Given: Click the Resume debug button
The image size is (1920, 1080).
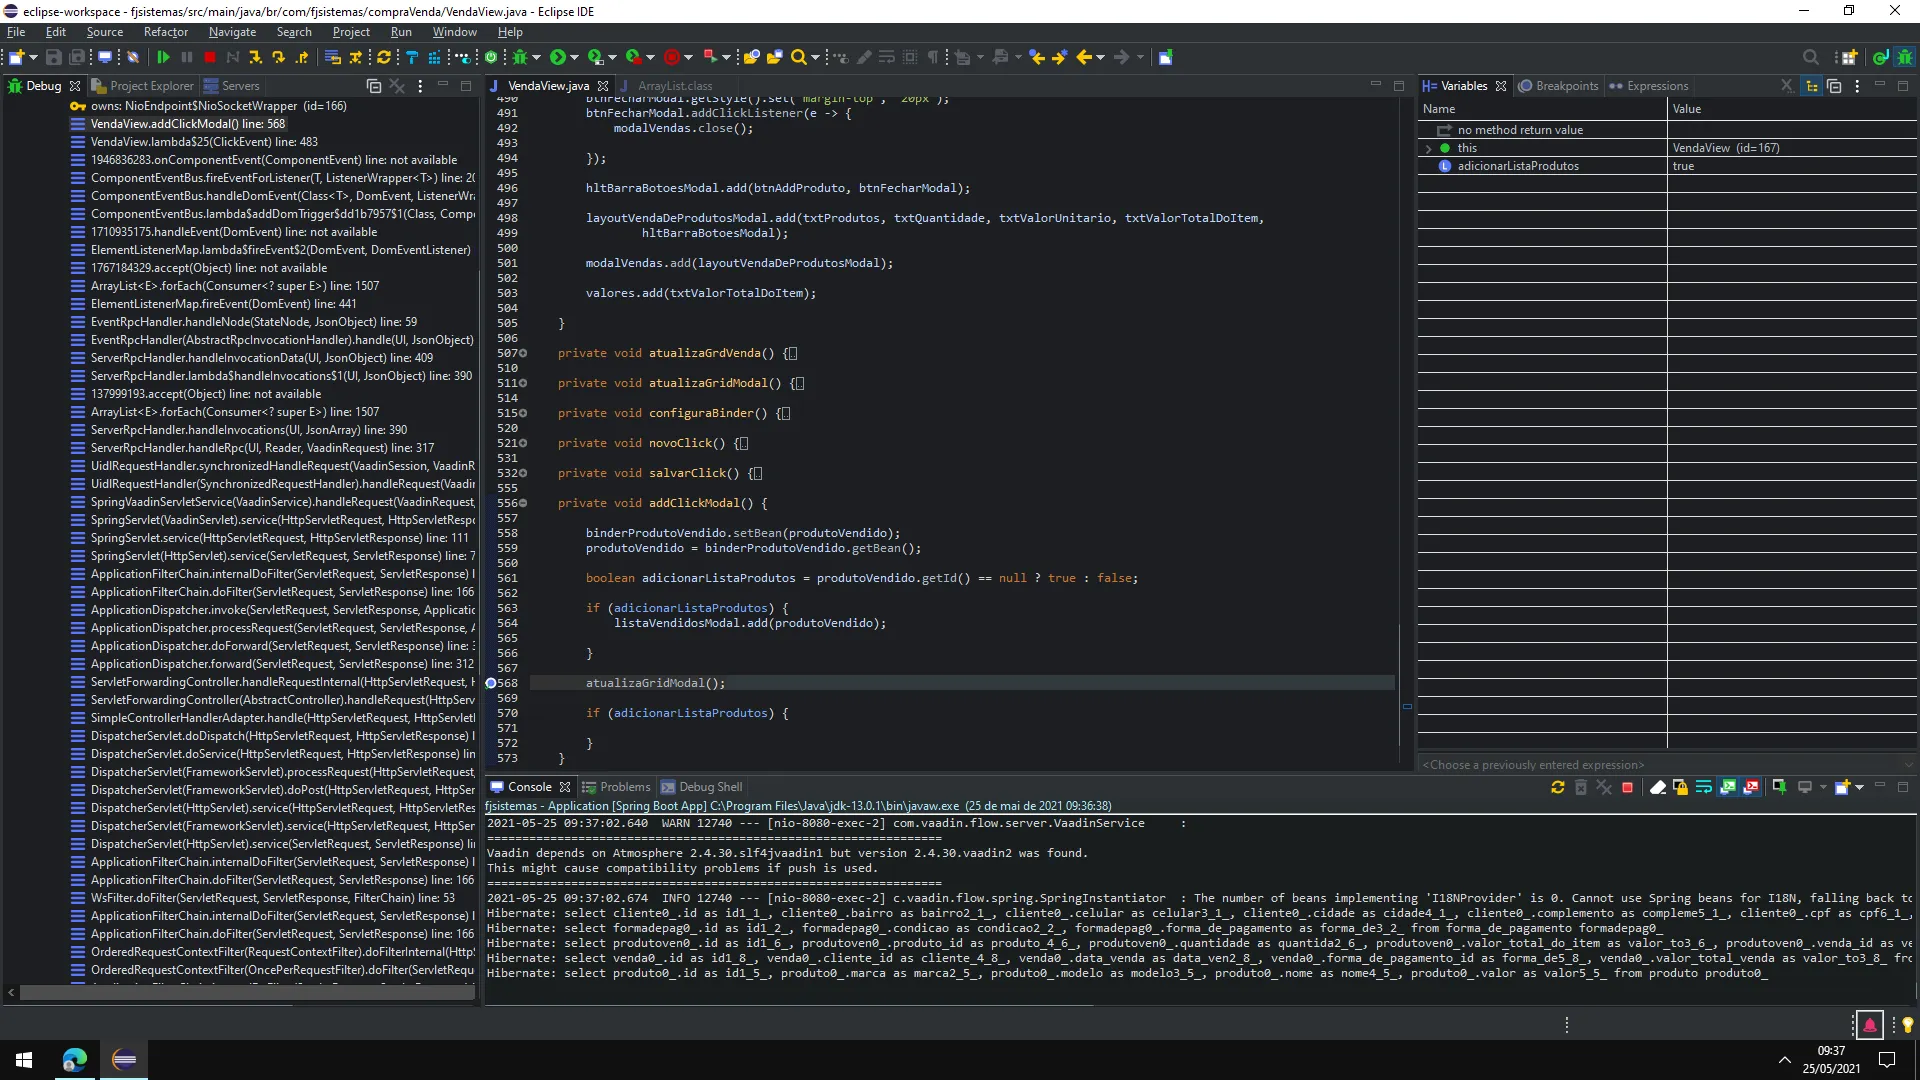Looking at the screenshot, I should (163, 58).
